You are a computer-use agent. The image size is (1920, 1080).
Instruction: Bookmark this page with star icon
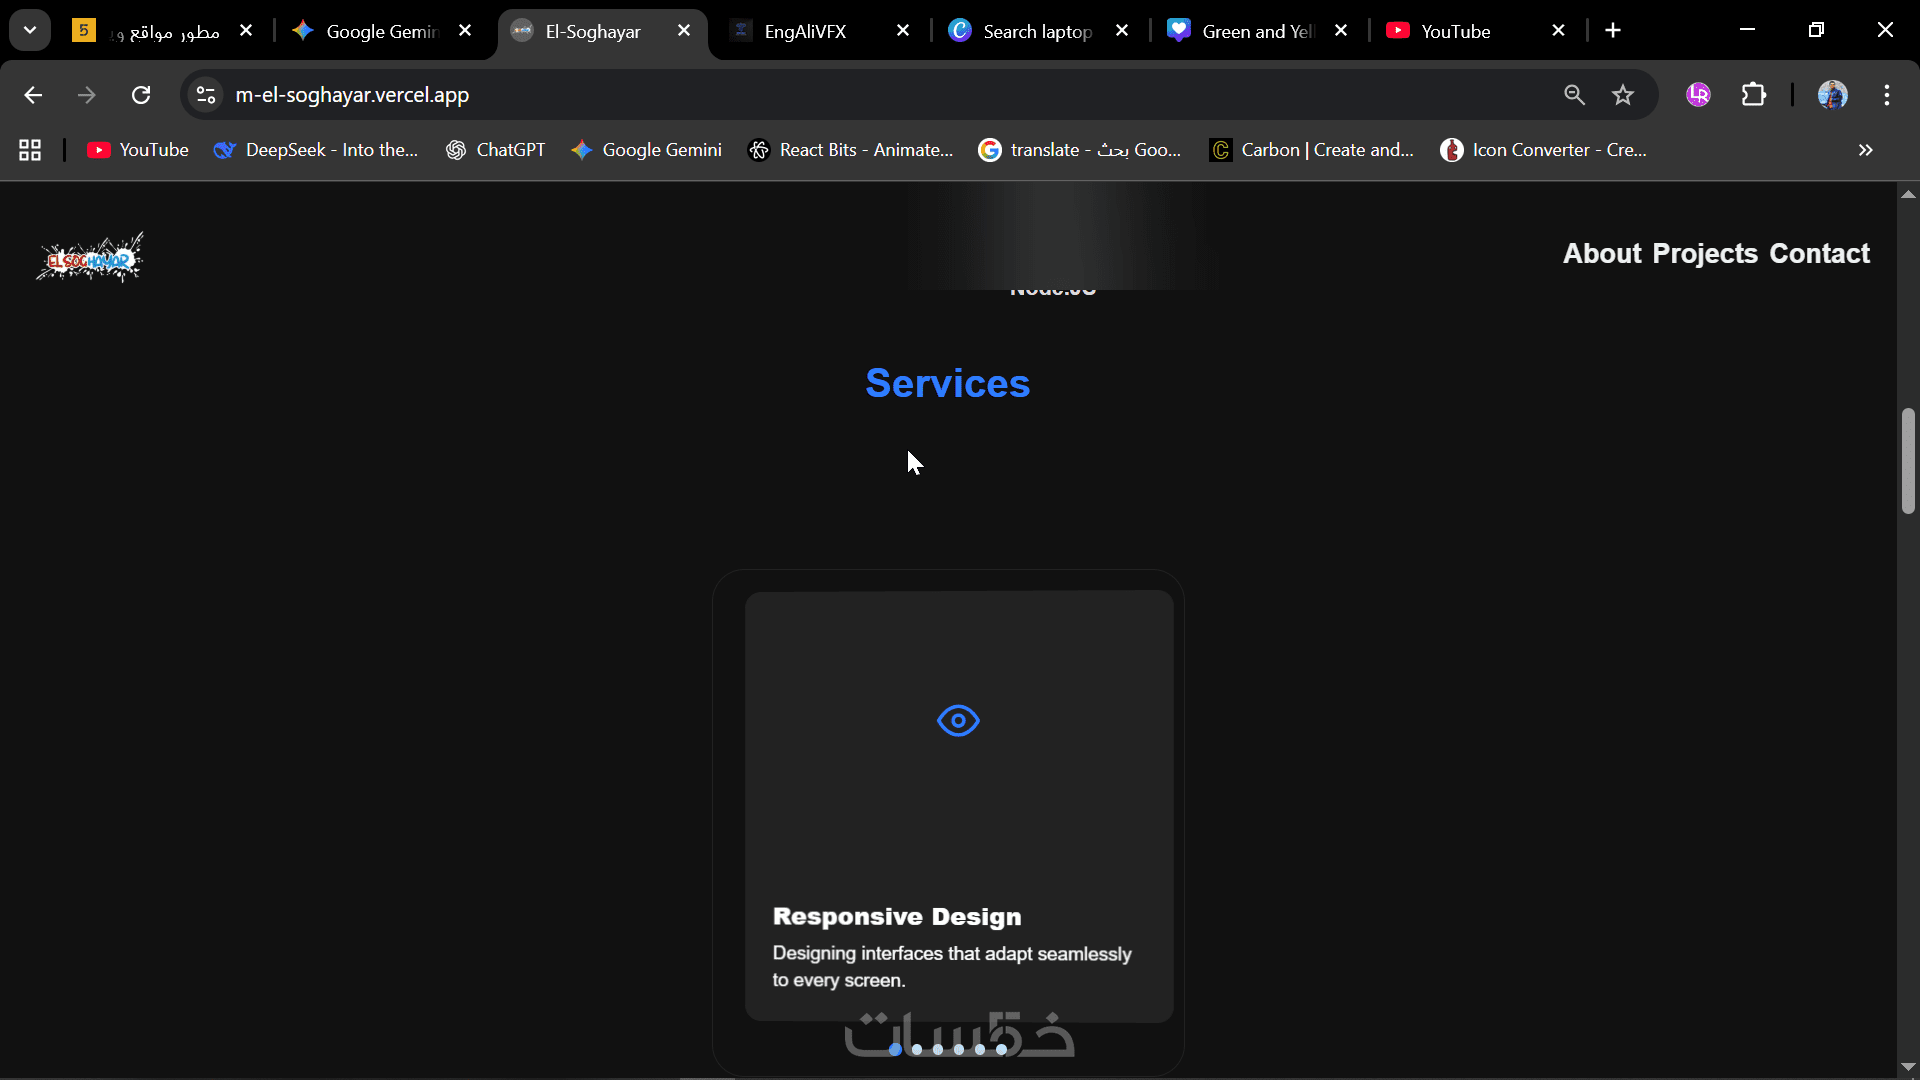click(x=1622, y=95)
